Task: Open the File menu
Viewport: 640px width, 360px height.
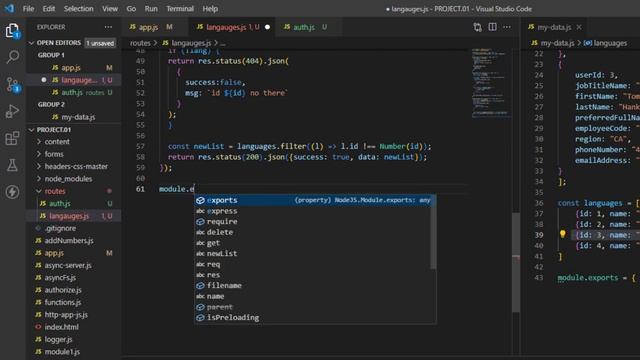Action: click(x=28, y=9)
